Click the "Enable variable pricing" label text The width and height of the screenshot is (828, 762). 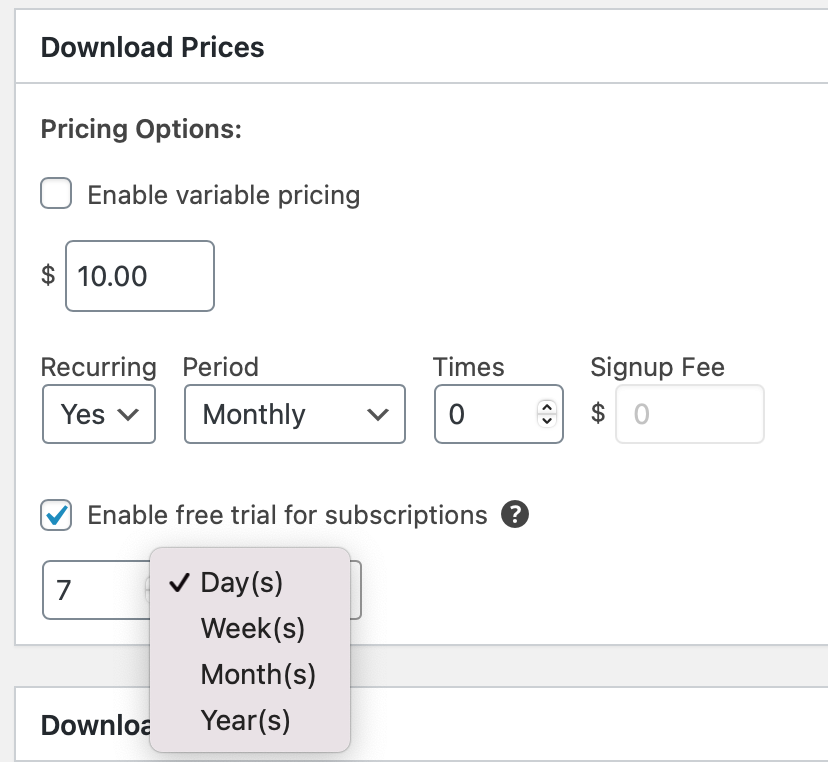(x=224, y=195)
